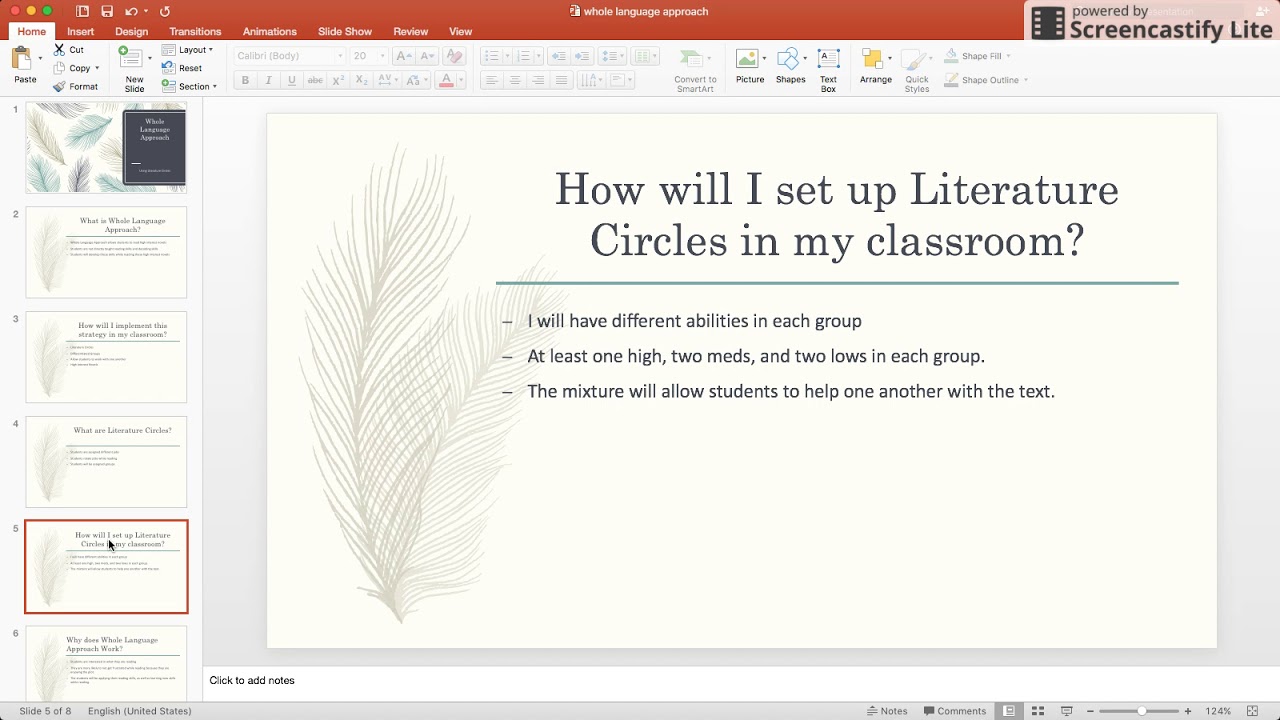Decrease the list indent level

pyautogui.click(x=558, y=56)
